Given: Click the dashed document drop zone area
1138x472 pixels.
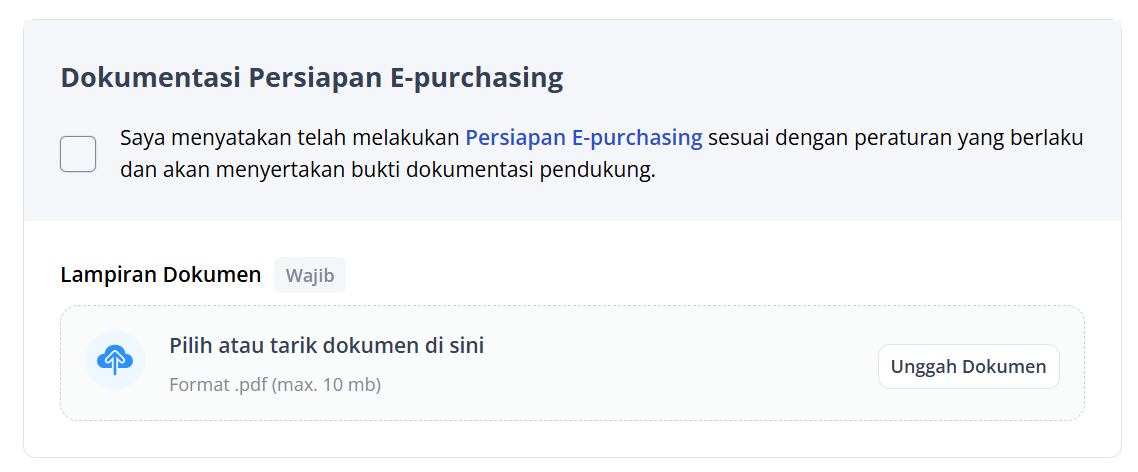Looking at the screenshot, I should pyautogui.click(x=572, y=363).
